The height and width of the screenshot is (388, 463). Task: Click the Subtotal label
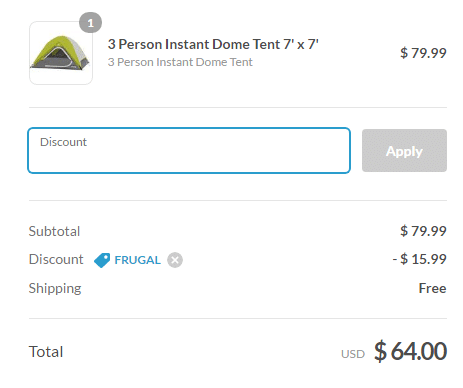pos(54,231)
